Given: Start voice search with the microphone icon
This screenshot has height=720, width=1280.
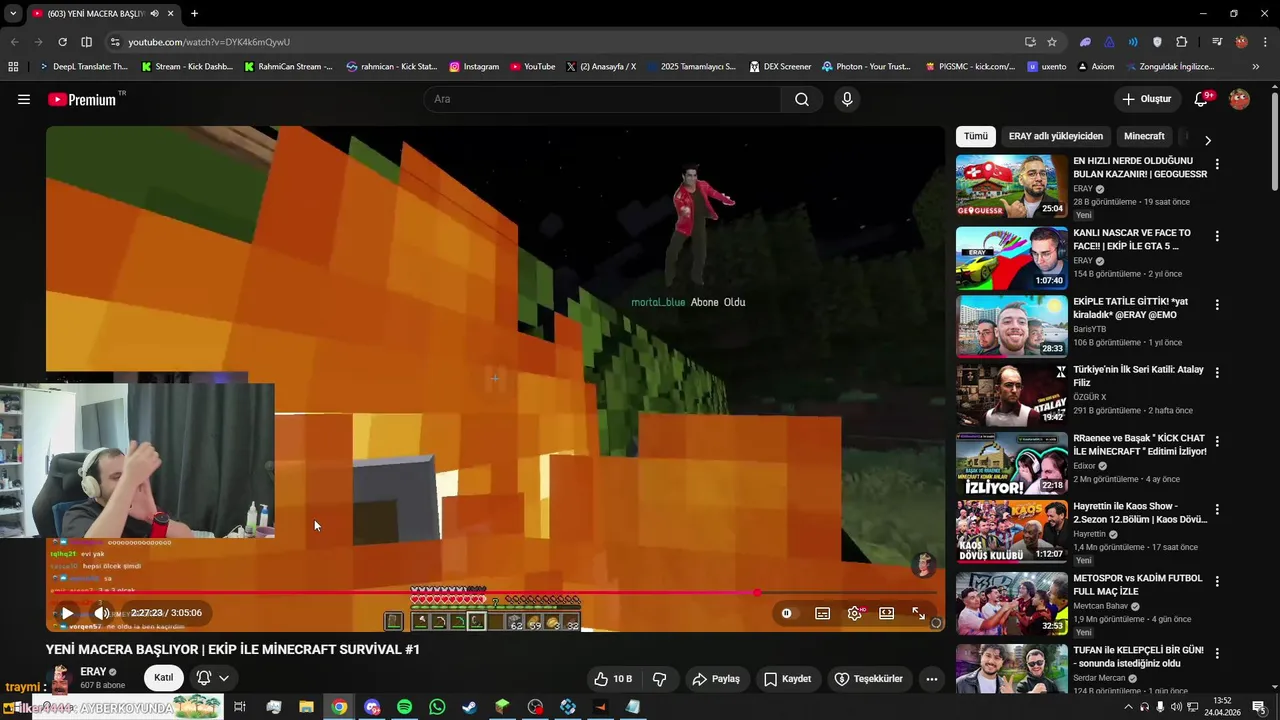Looking at the screenshot, I should (x=847, y=99).
